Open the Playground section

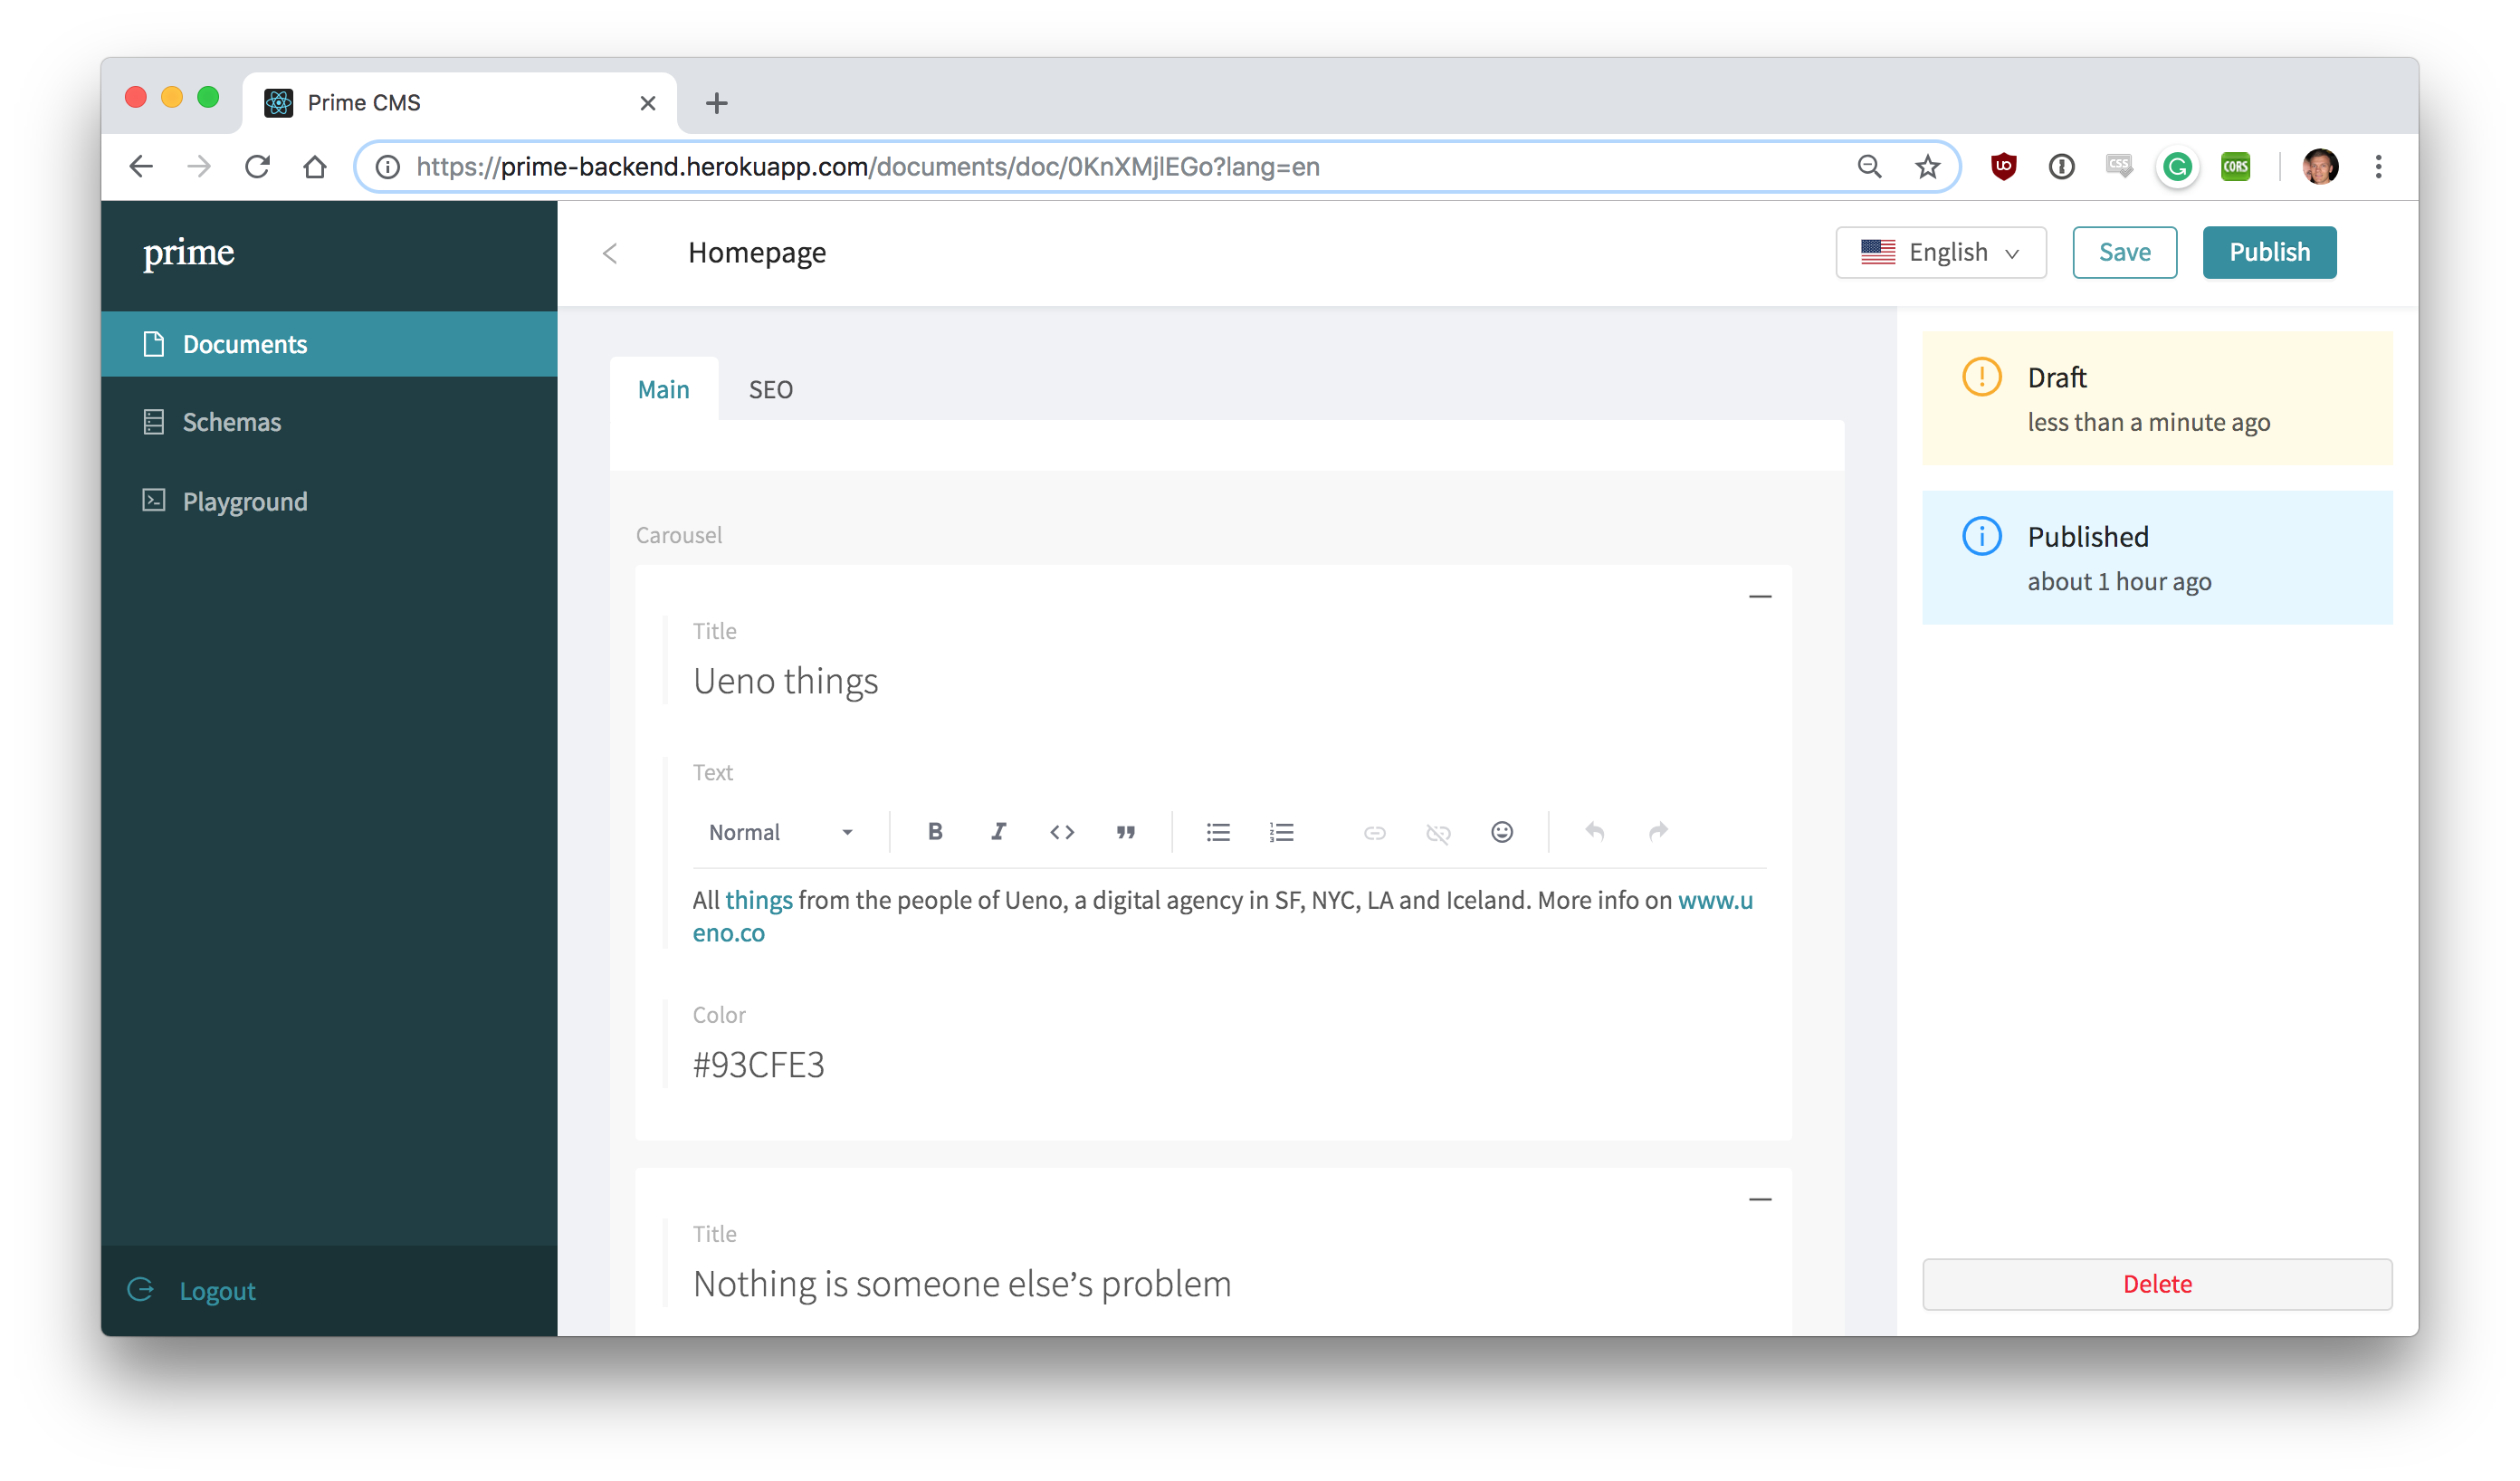(x=244, y=501)
